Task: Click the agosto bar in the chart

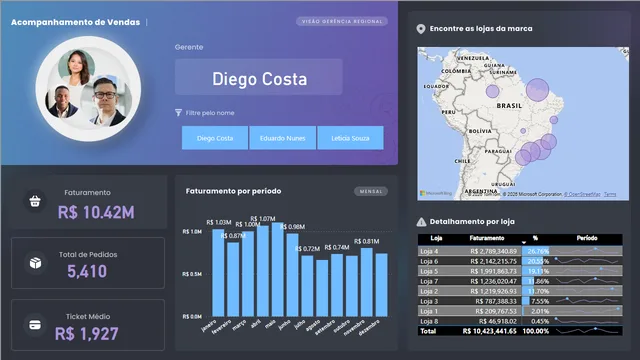Action: click(322, 288)
